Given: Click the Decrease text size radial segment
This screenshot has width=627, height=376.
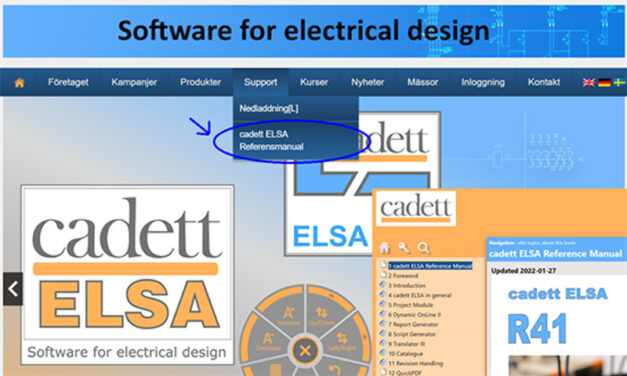Looking at the screenshot, I should click(x=267, y=343).
